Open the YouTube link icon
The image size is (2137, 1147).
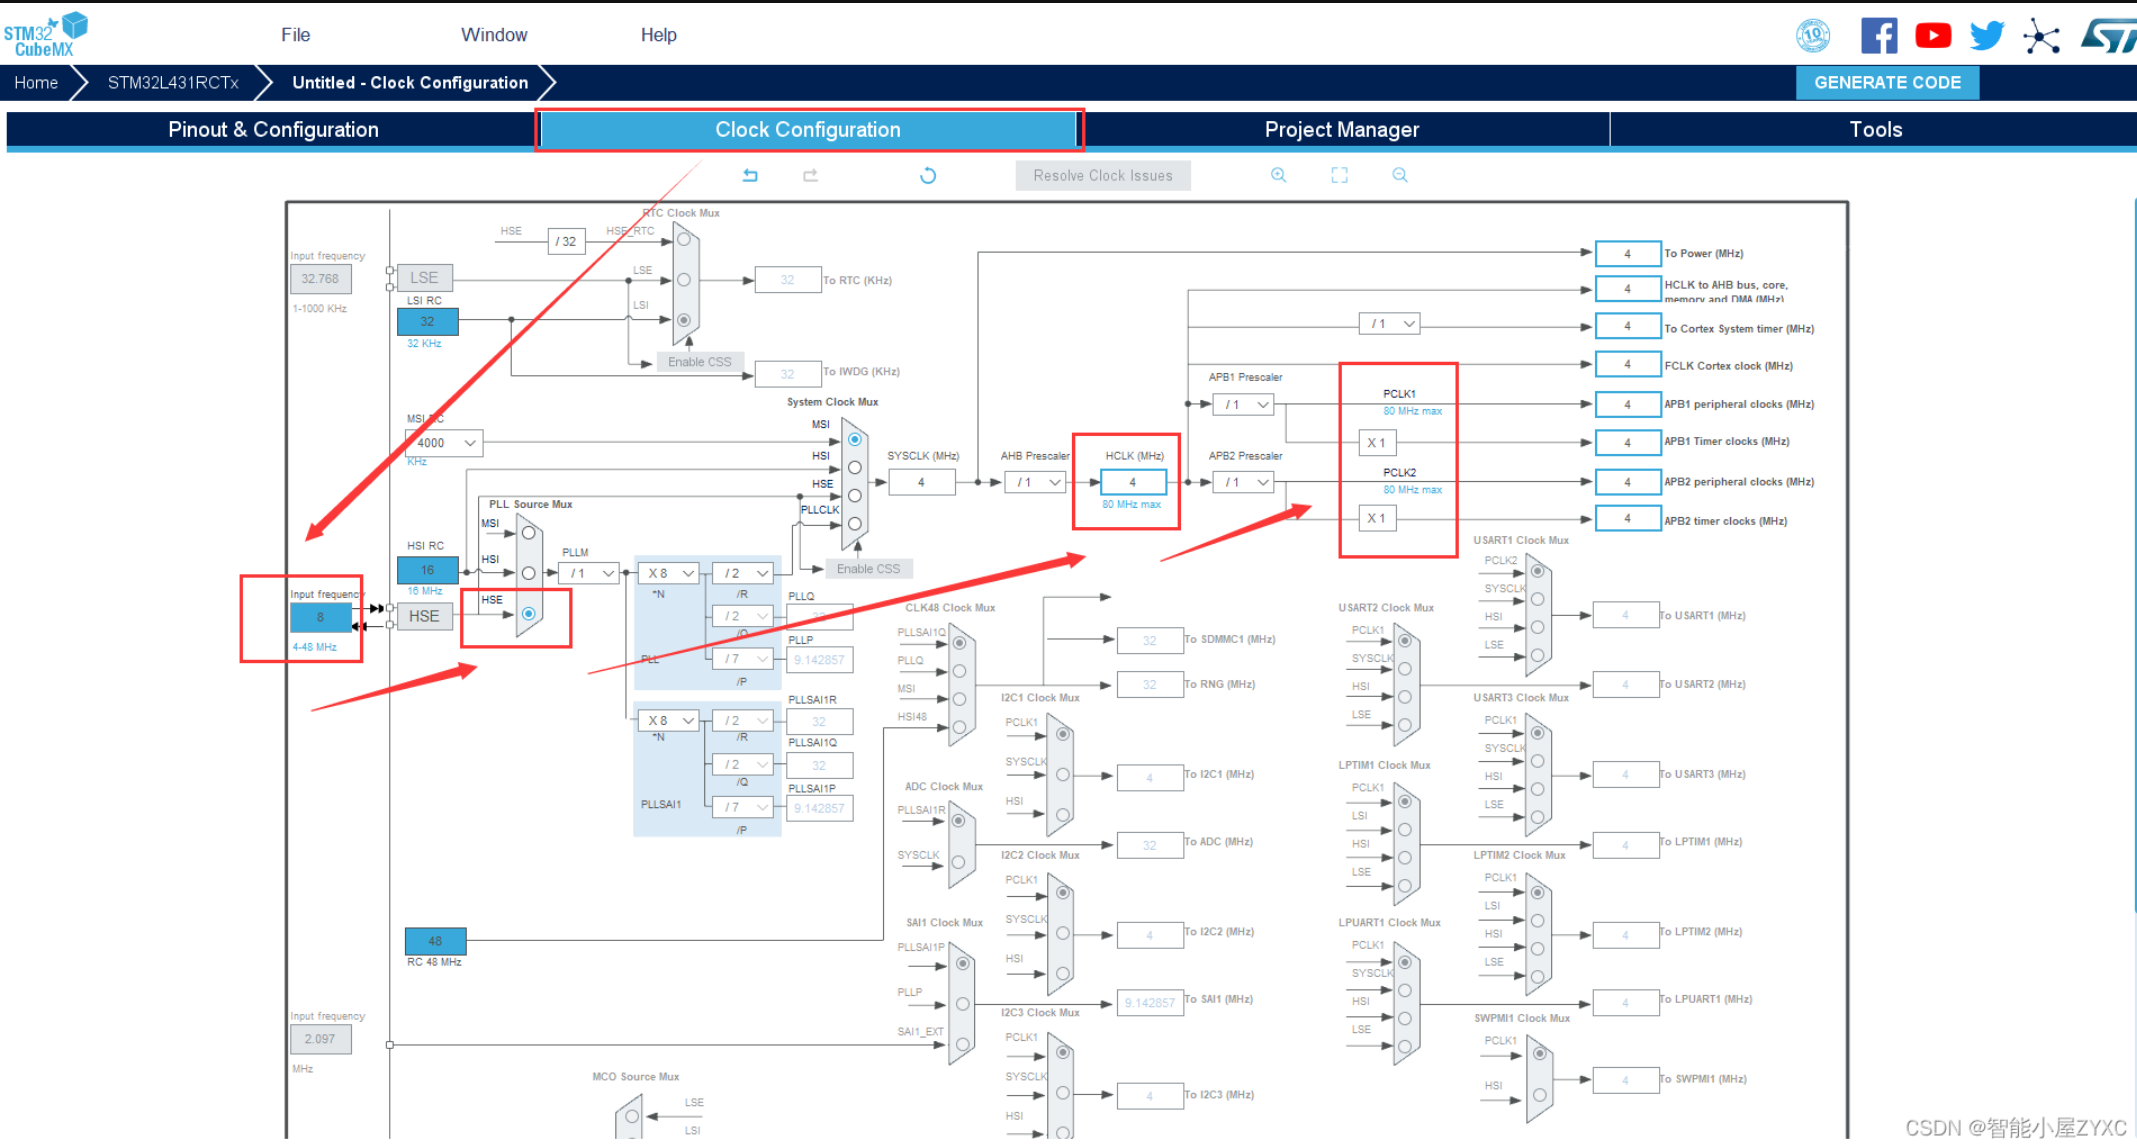pos(1933,35)
